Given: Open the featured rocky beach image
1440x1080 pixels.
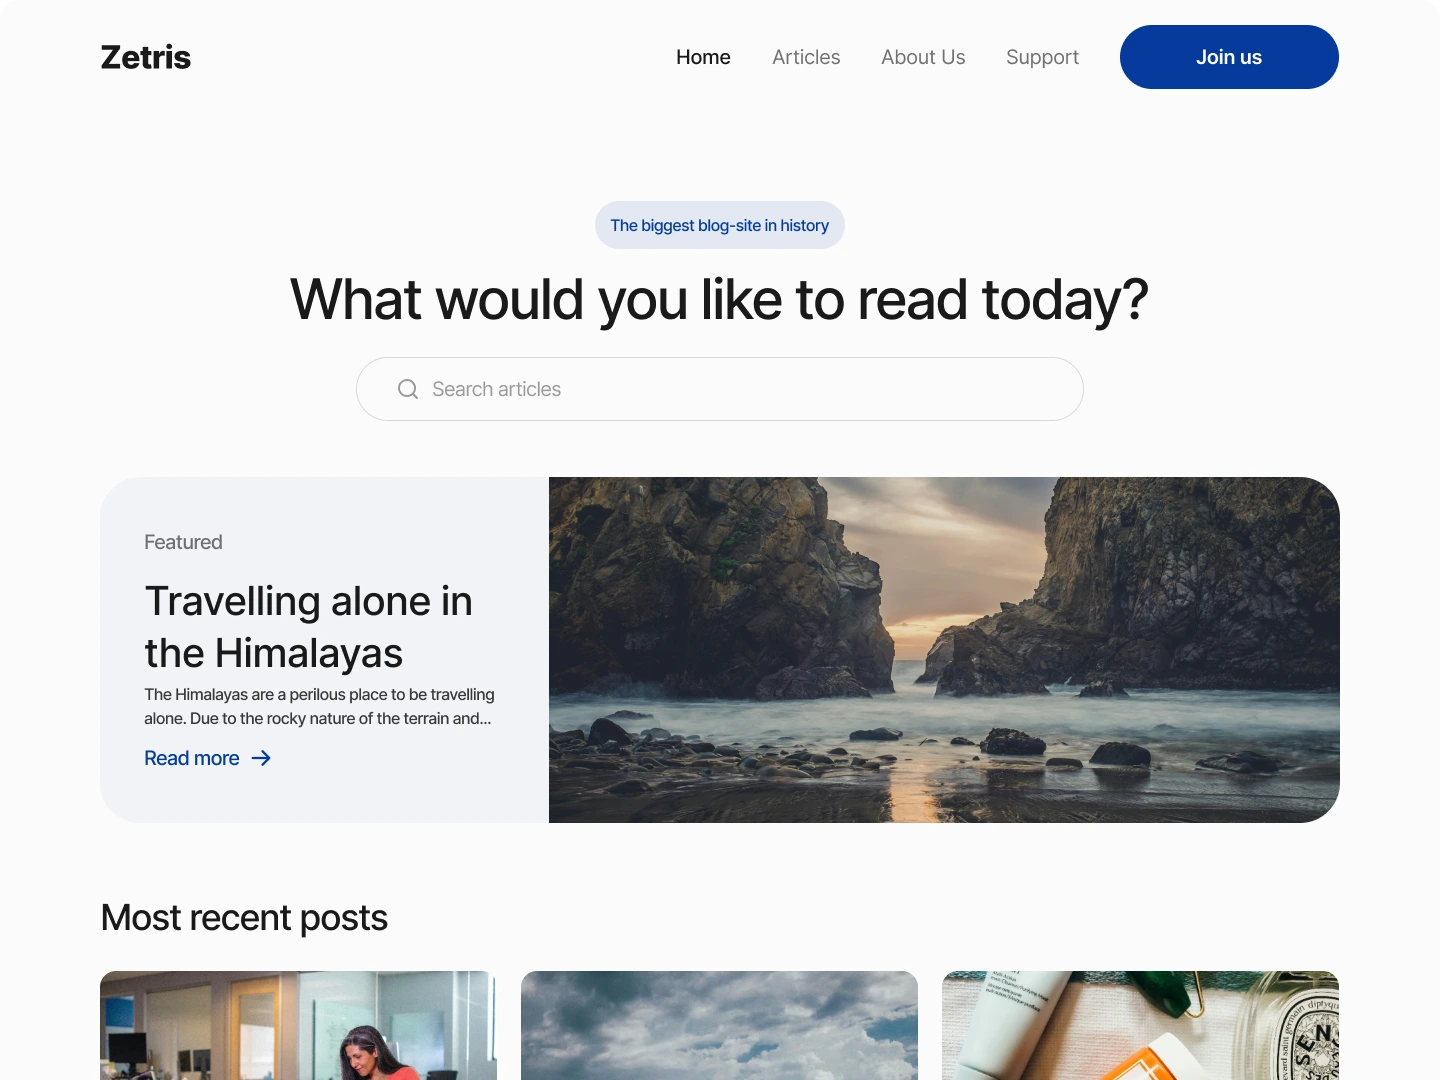Looking at the screenshot, I should point(944,650).
